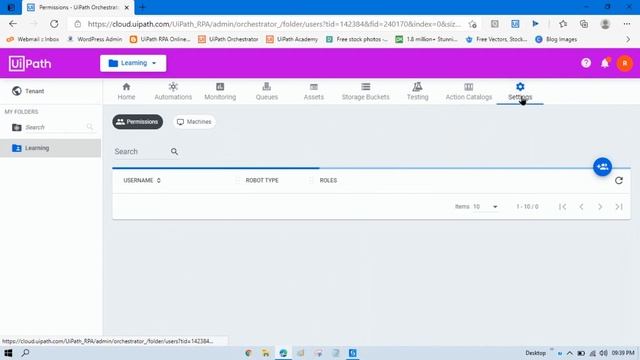
Task: Expand the bookmarks bar overflow chevron
Action: (x=628, y=39)
